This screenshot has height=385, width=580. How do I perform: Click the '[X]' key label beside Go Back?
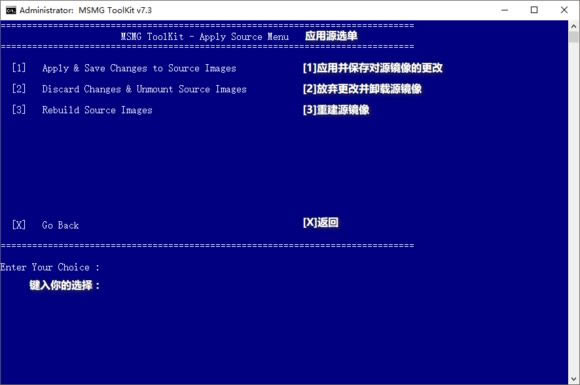pyautogui.click(x=19, y=225)
